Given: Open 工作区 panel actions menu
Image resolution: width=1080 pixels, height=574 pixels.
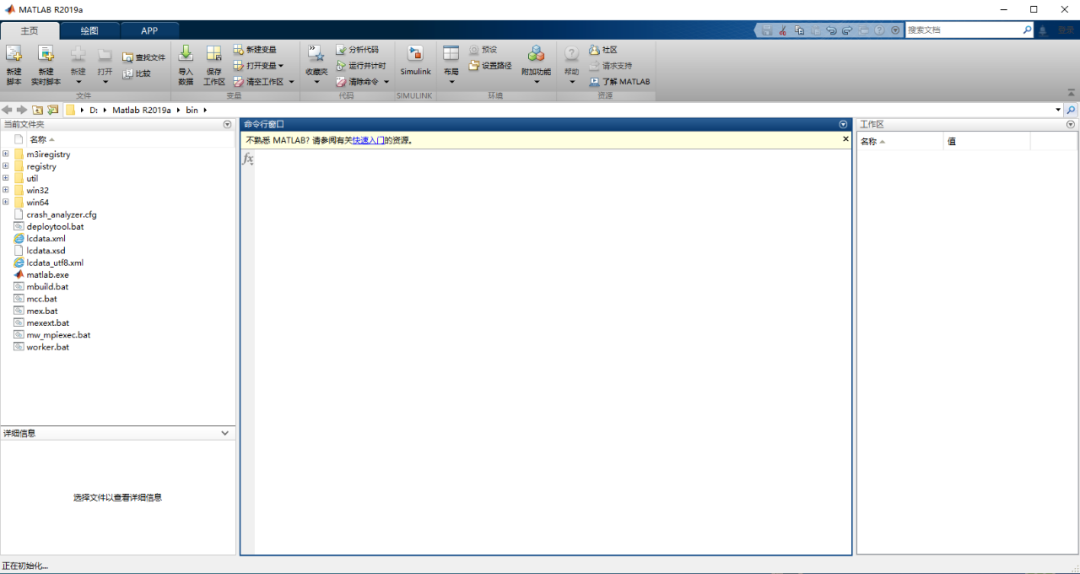Looking at the screenshot, I should pyautogui.click(x=1070, y=125).
